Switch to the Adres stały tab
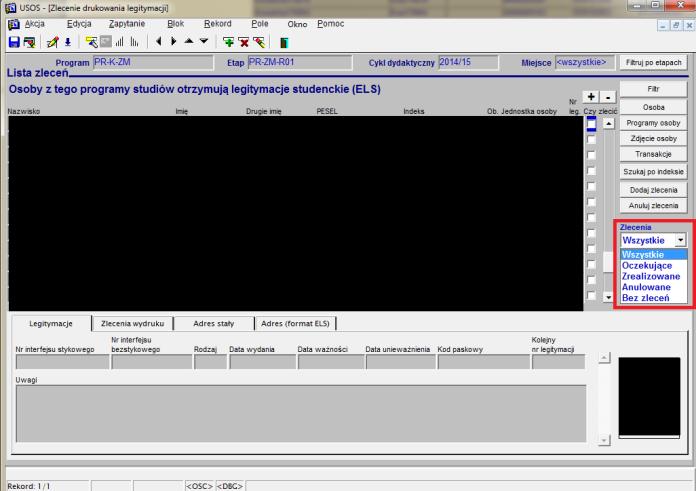The height and width of the screenshot is (491, 696). (x=214, y=324)
